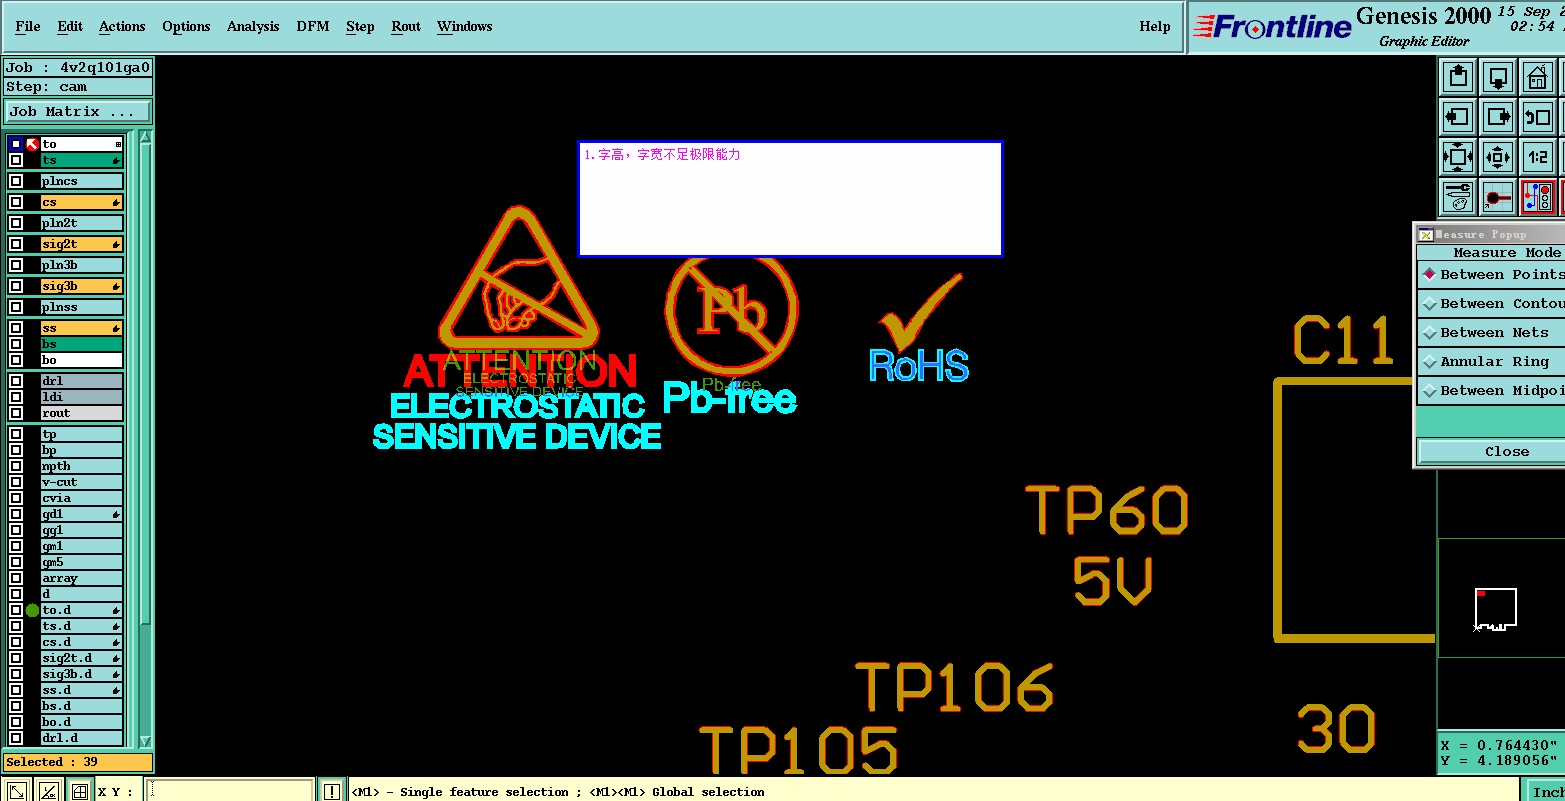Screen dimensions: 1565x801
Task: Click the Selected : 39 status label
Action: pyautogui.click(x=77, y=762)
